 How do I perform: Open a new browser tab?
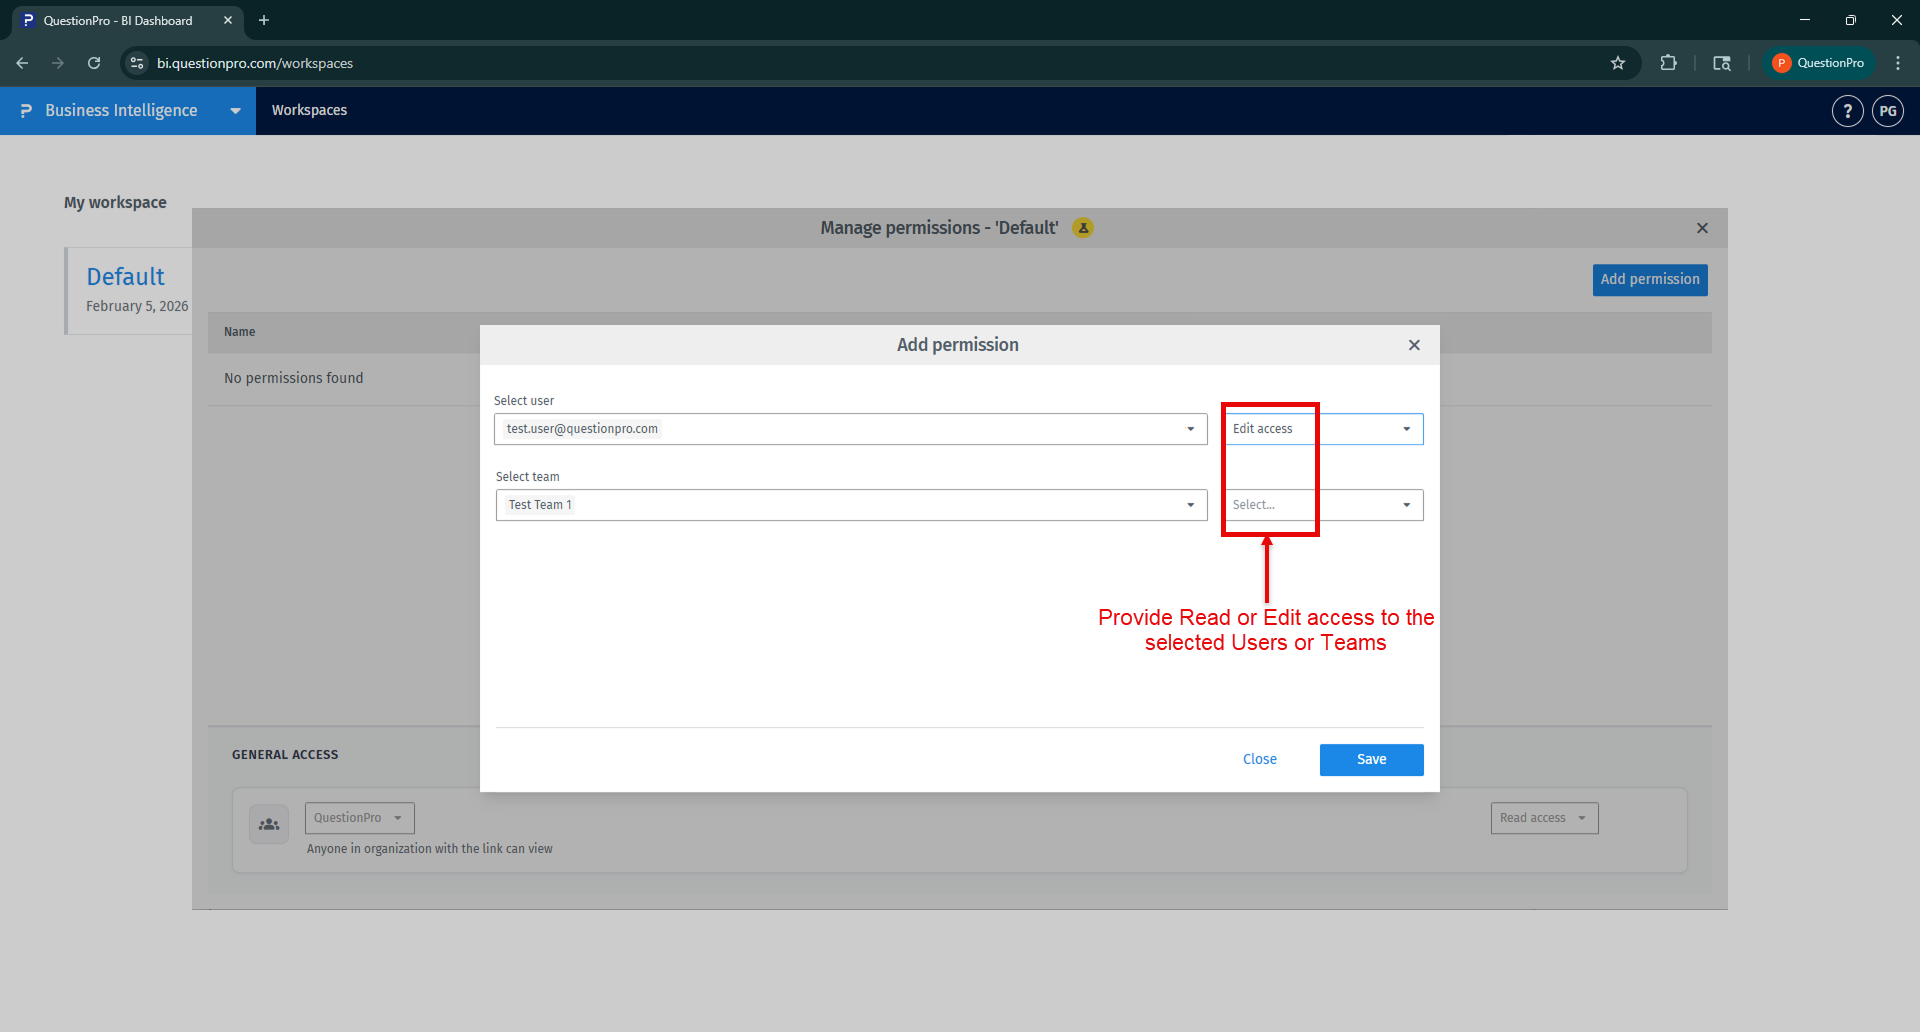coord(264,20)
